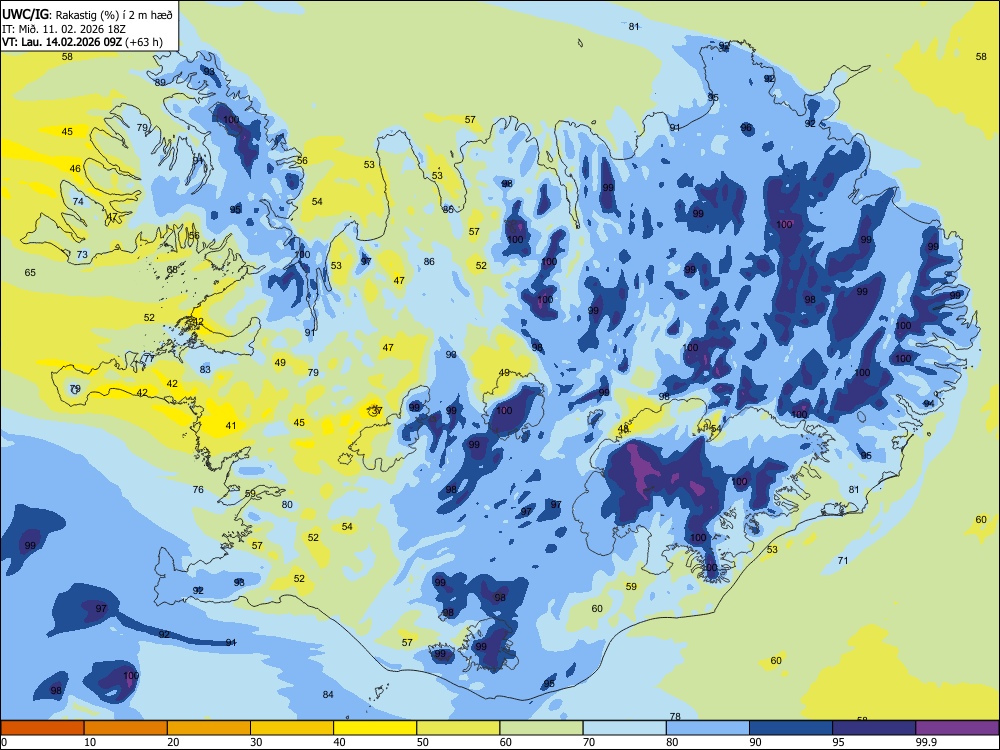Click the humidity value '46' on the map
The image size is (1000, 750).
pyautogui.click(x=75, y=168)
